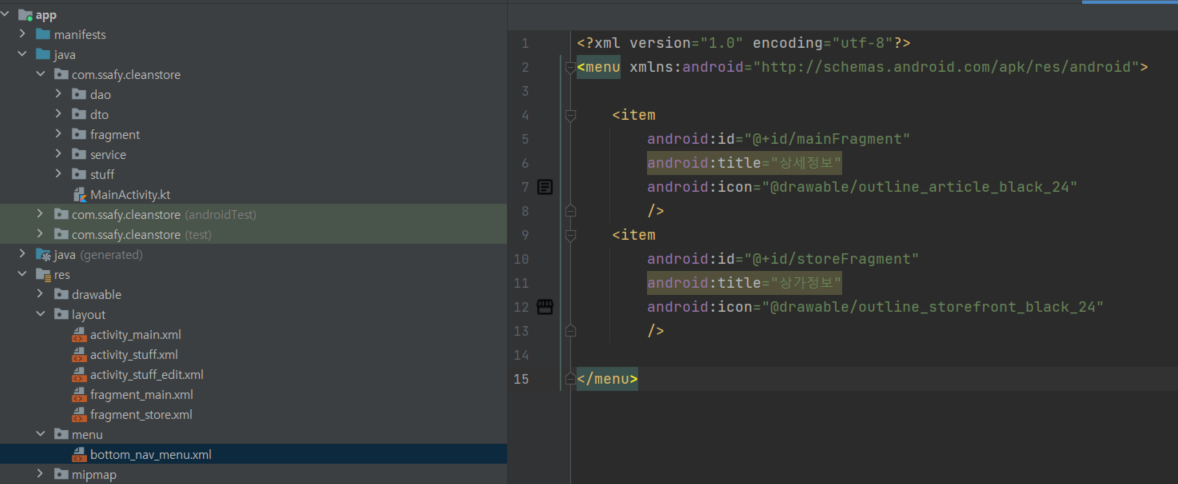Click fold end marker on line 13
The width and height of the screenshot is (1178, 484).
tap(570, 331)
